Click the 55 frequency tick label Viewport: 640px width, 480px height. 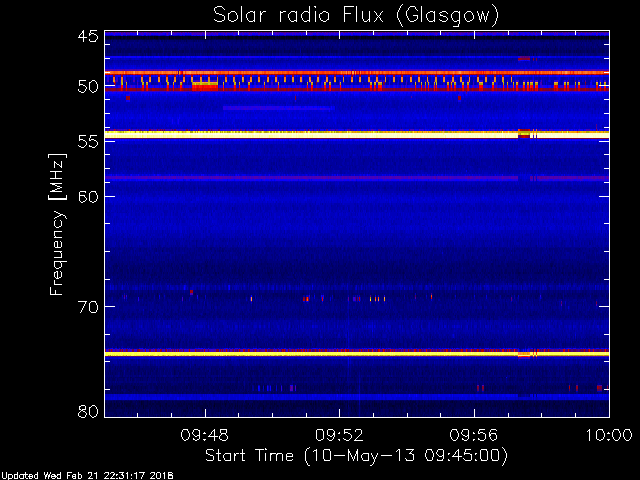click(x=88, y=142)
